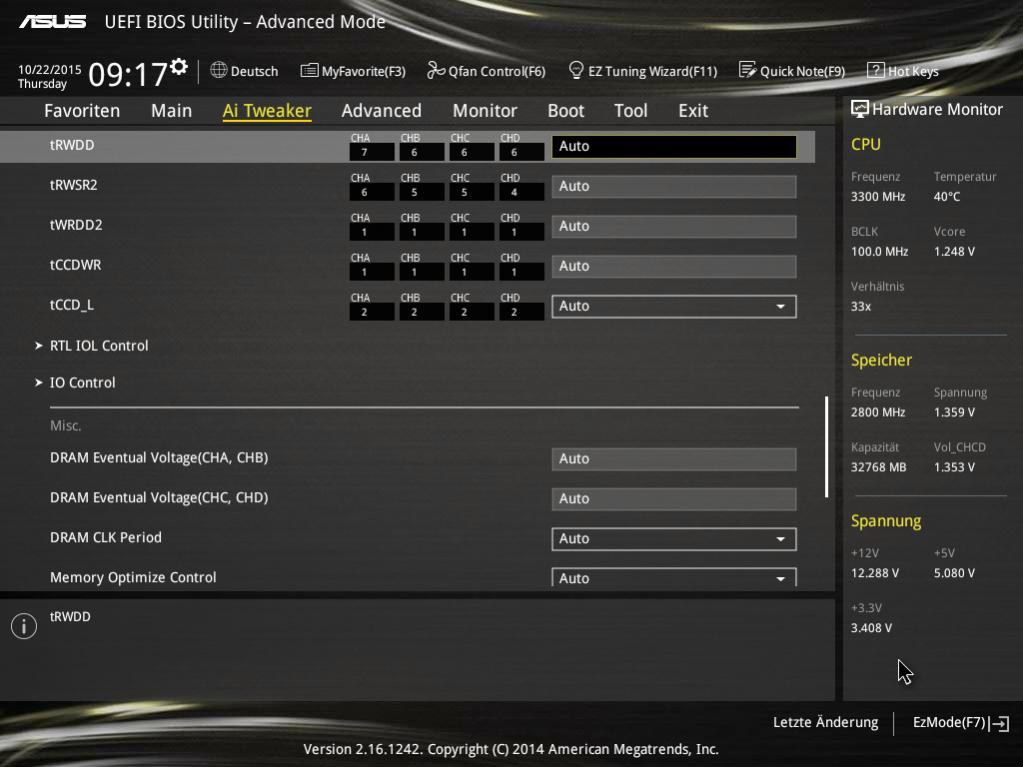This screenshot has width=1023, height=767.
Task: Open the Monitor tab
Action: pyautogui.click(x=485, y=111)
